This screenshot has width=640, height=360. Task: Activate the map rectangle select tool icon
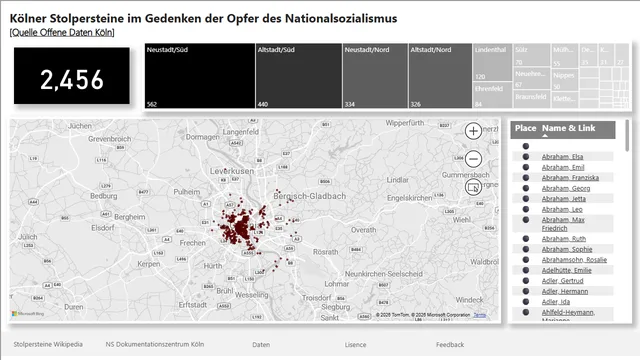pos(473,187)
